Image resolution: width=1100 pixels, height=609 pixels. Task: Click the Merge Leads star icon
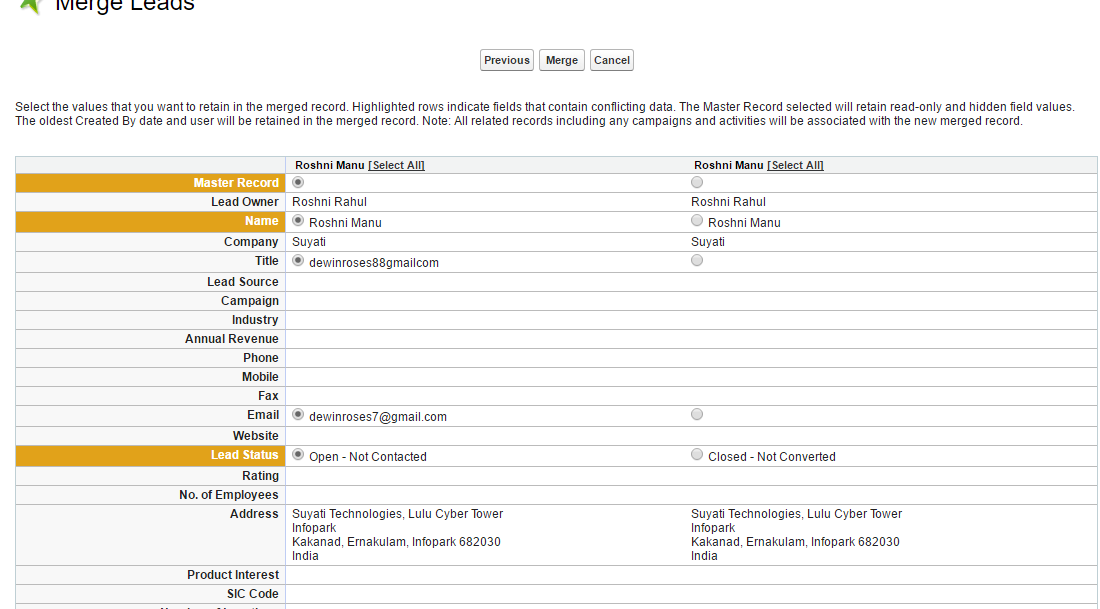point(30,6)
